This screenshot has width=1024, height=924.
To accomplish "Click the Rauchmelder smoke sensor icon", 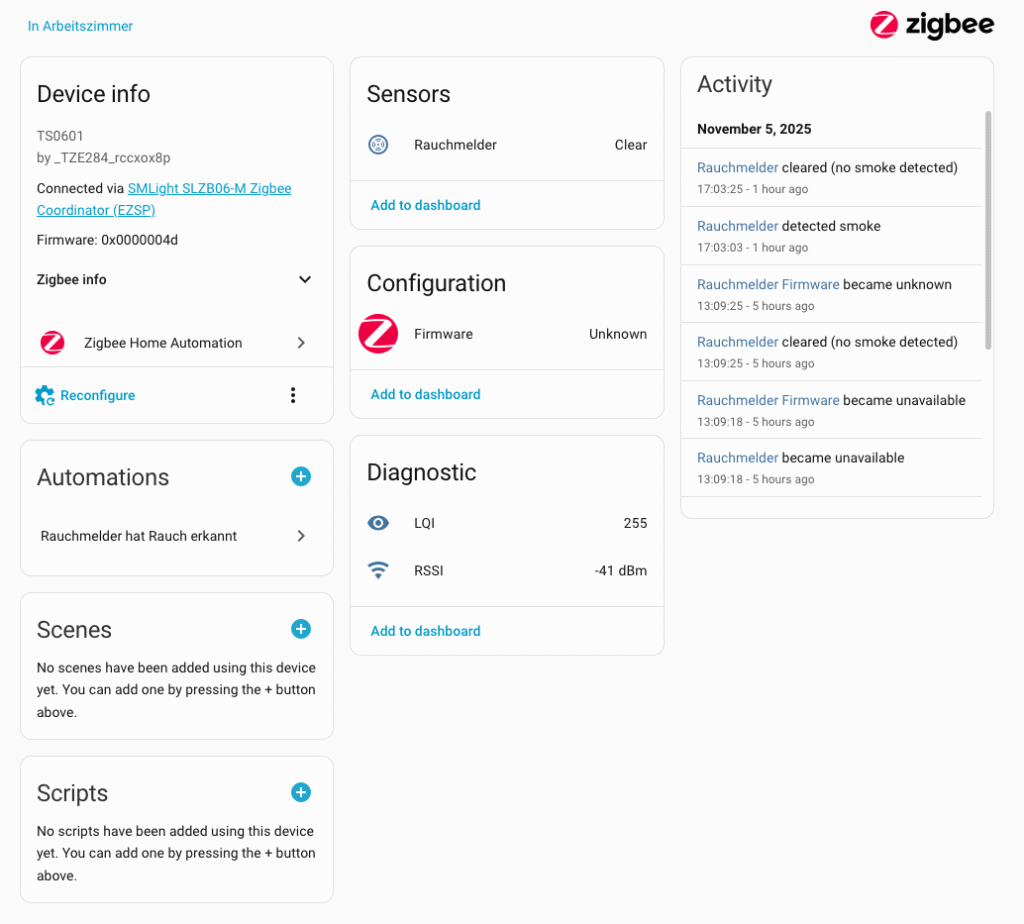I will click(x=378, y=145).
